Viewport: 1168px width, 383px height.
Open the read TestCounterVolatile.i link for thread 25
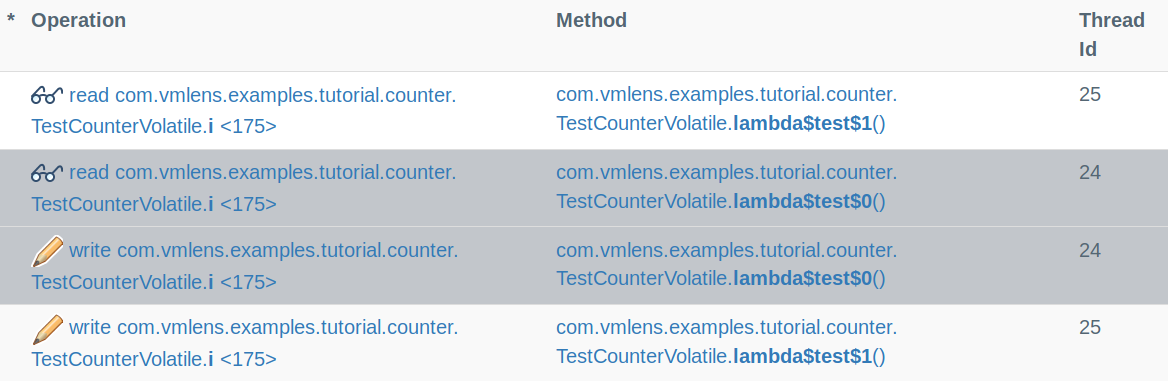click(244, 110)
